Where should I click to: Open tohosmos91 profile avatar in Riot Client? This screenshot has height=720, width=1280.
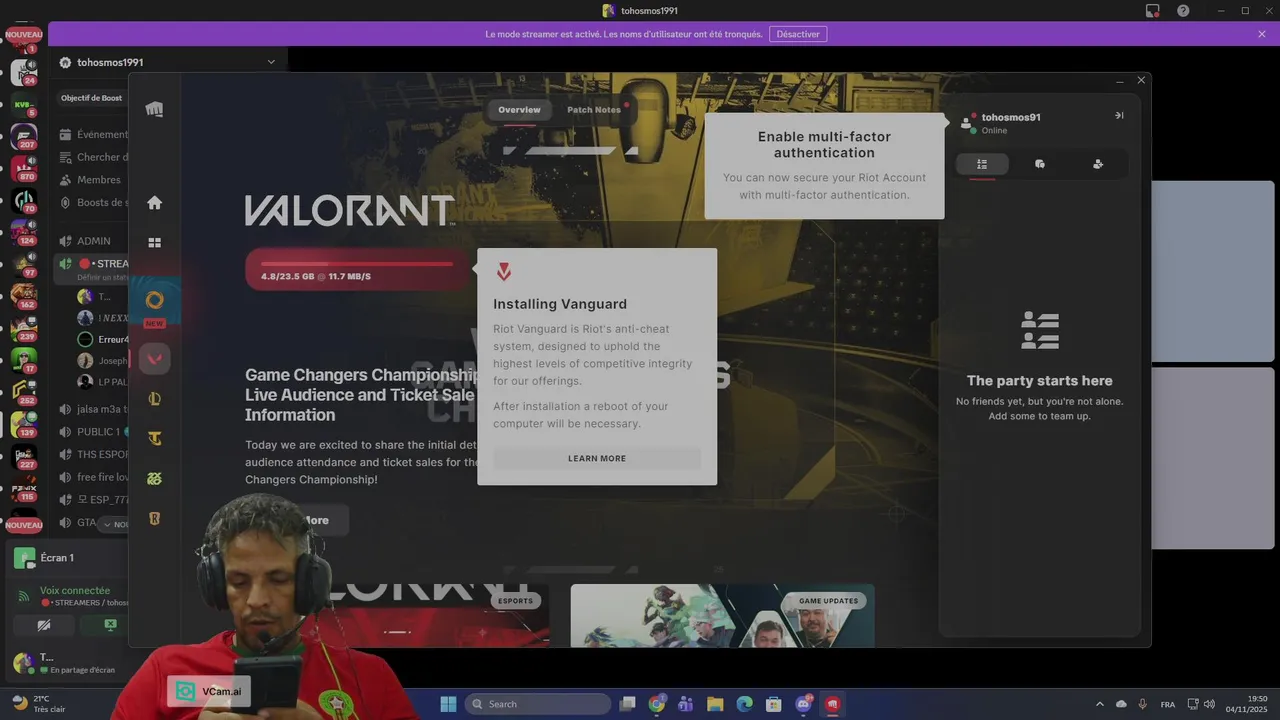(966, 123)
